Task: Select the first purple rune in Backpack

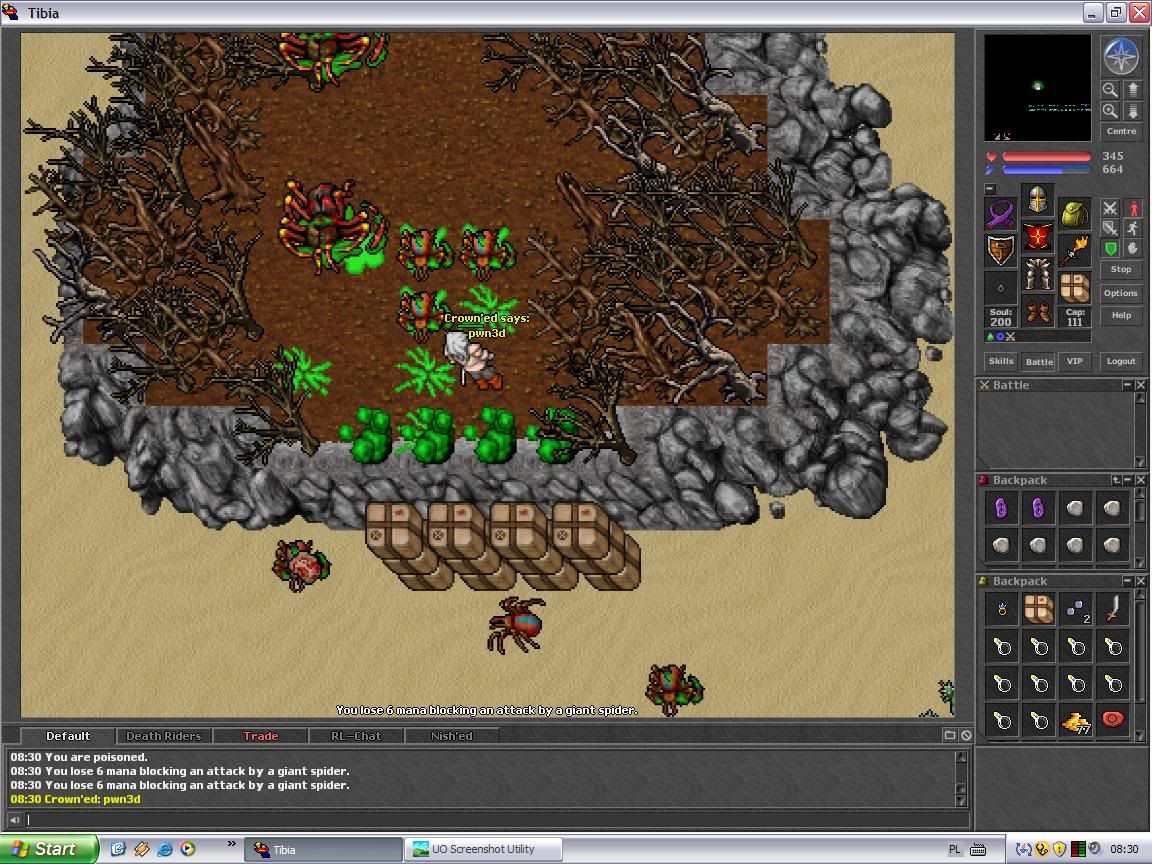Action: click(1001, 508)
